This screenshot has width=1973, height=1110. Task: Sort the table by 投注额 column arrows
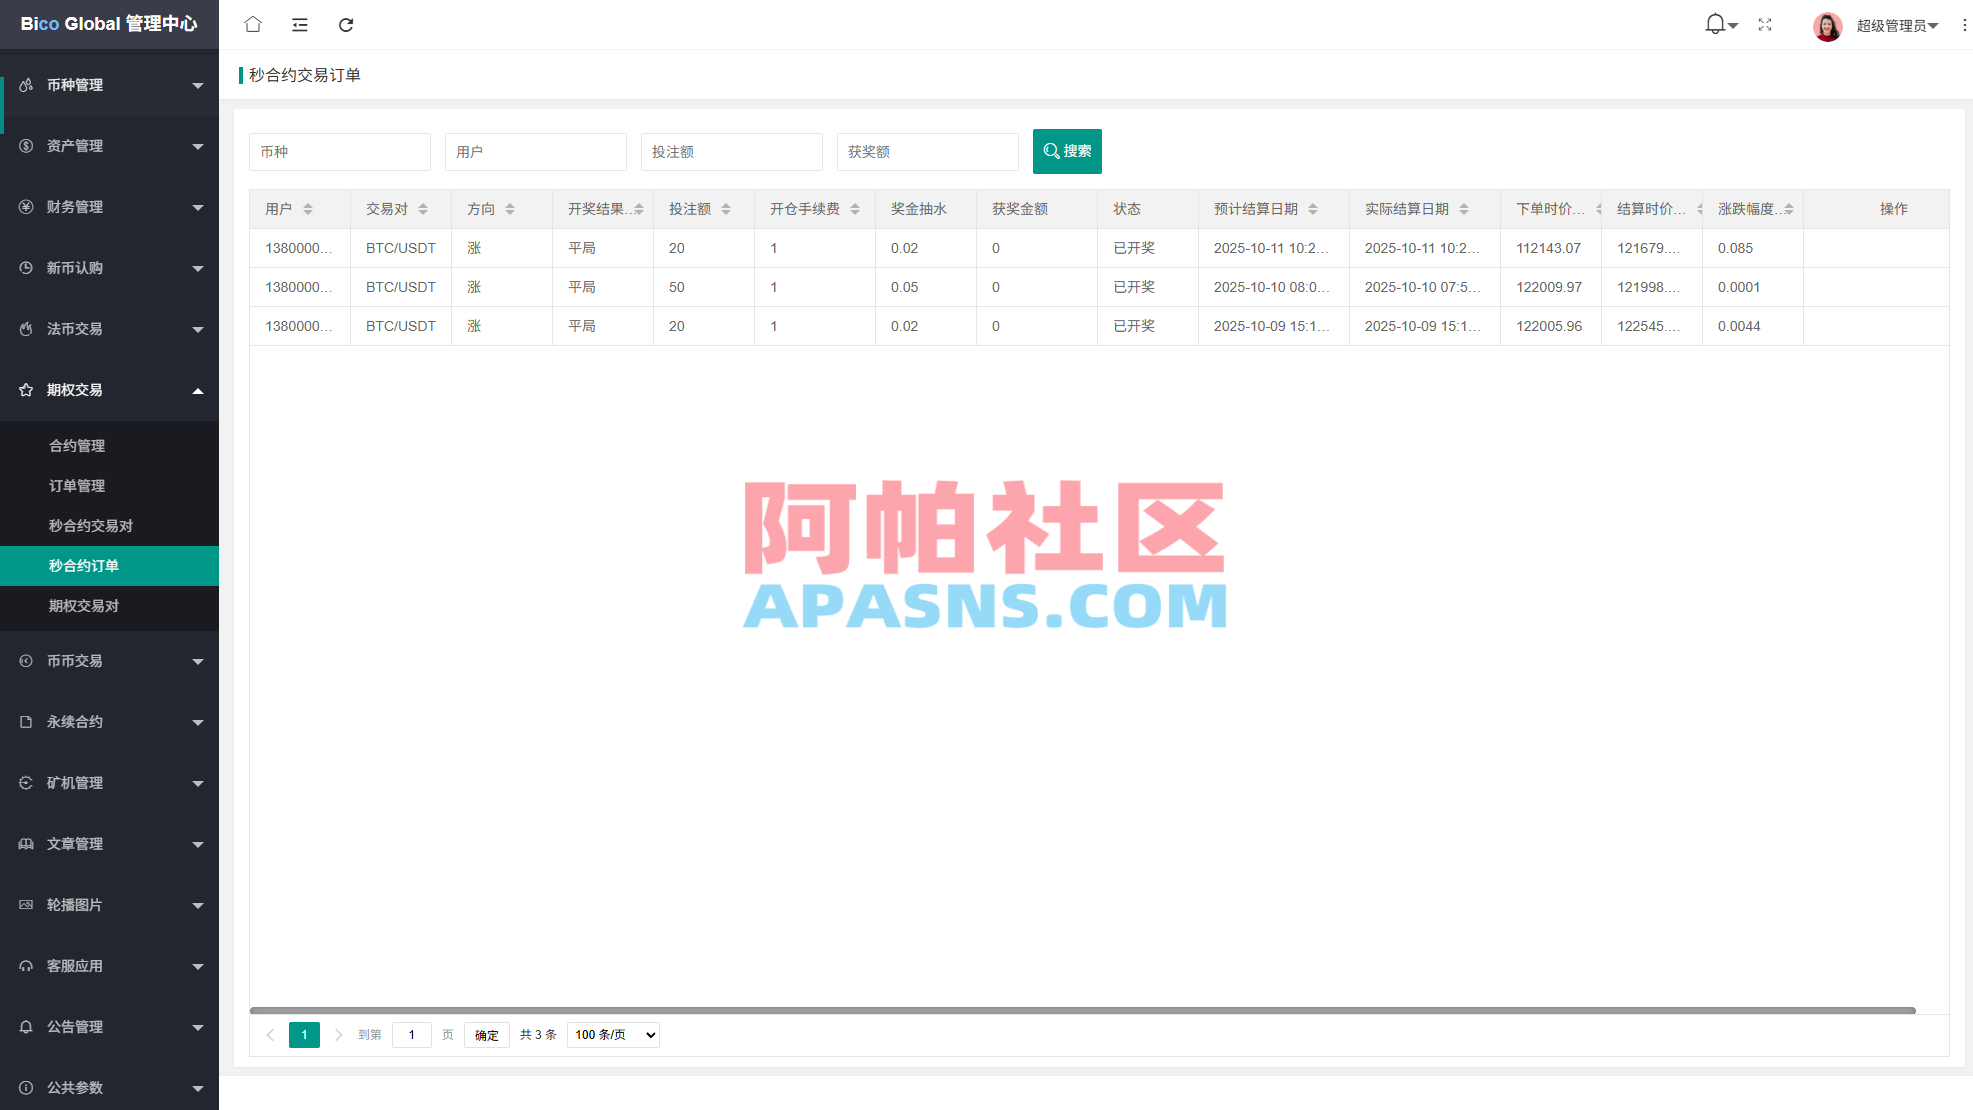[727, 208]
